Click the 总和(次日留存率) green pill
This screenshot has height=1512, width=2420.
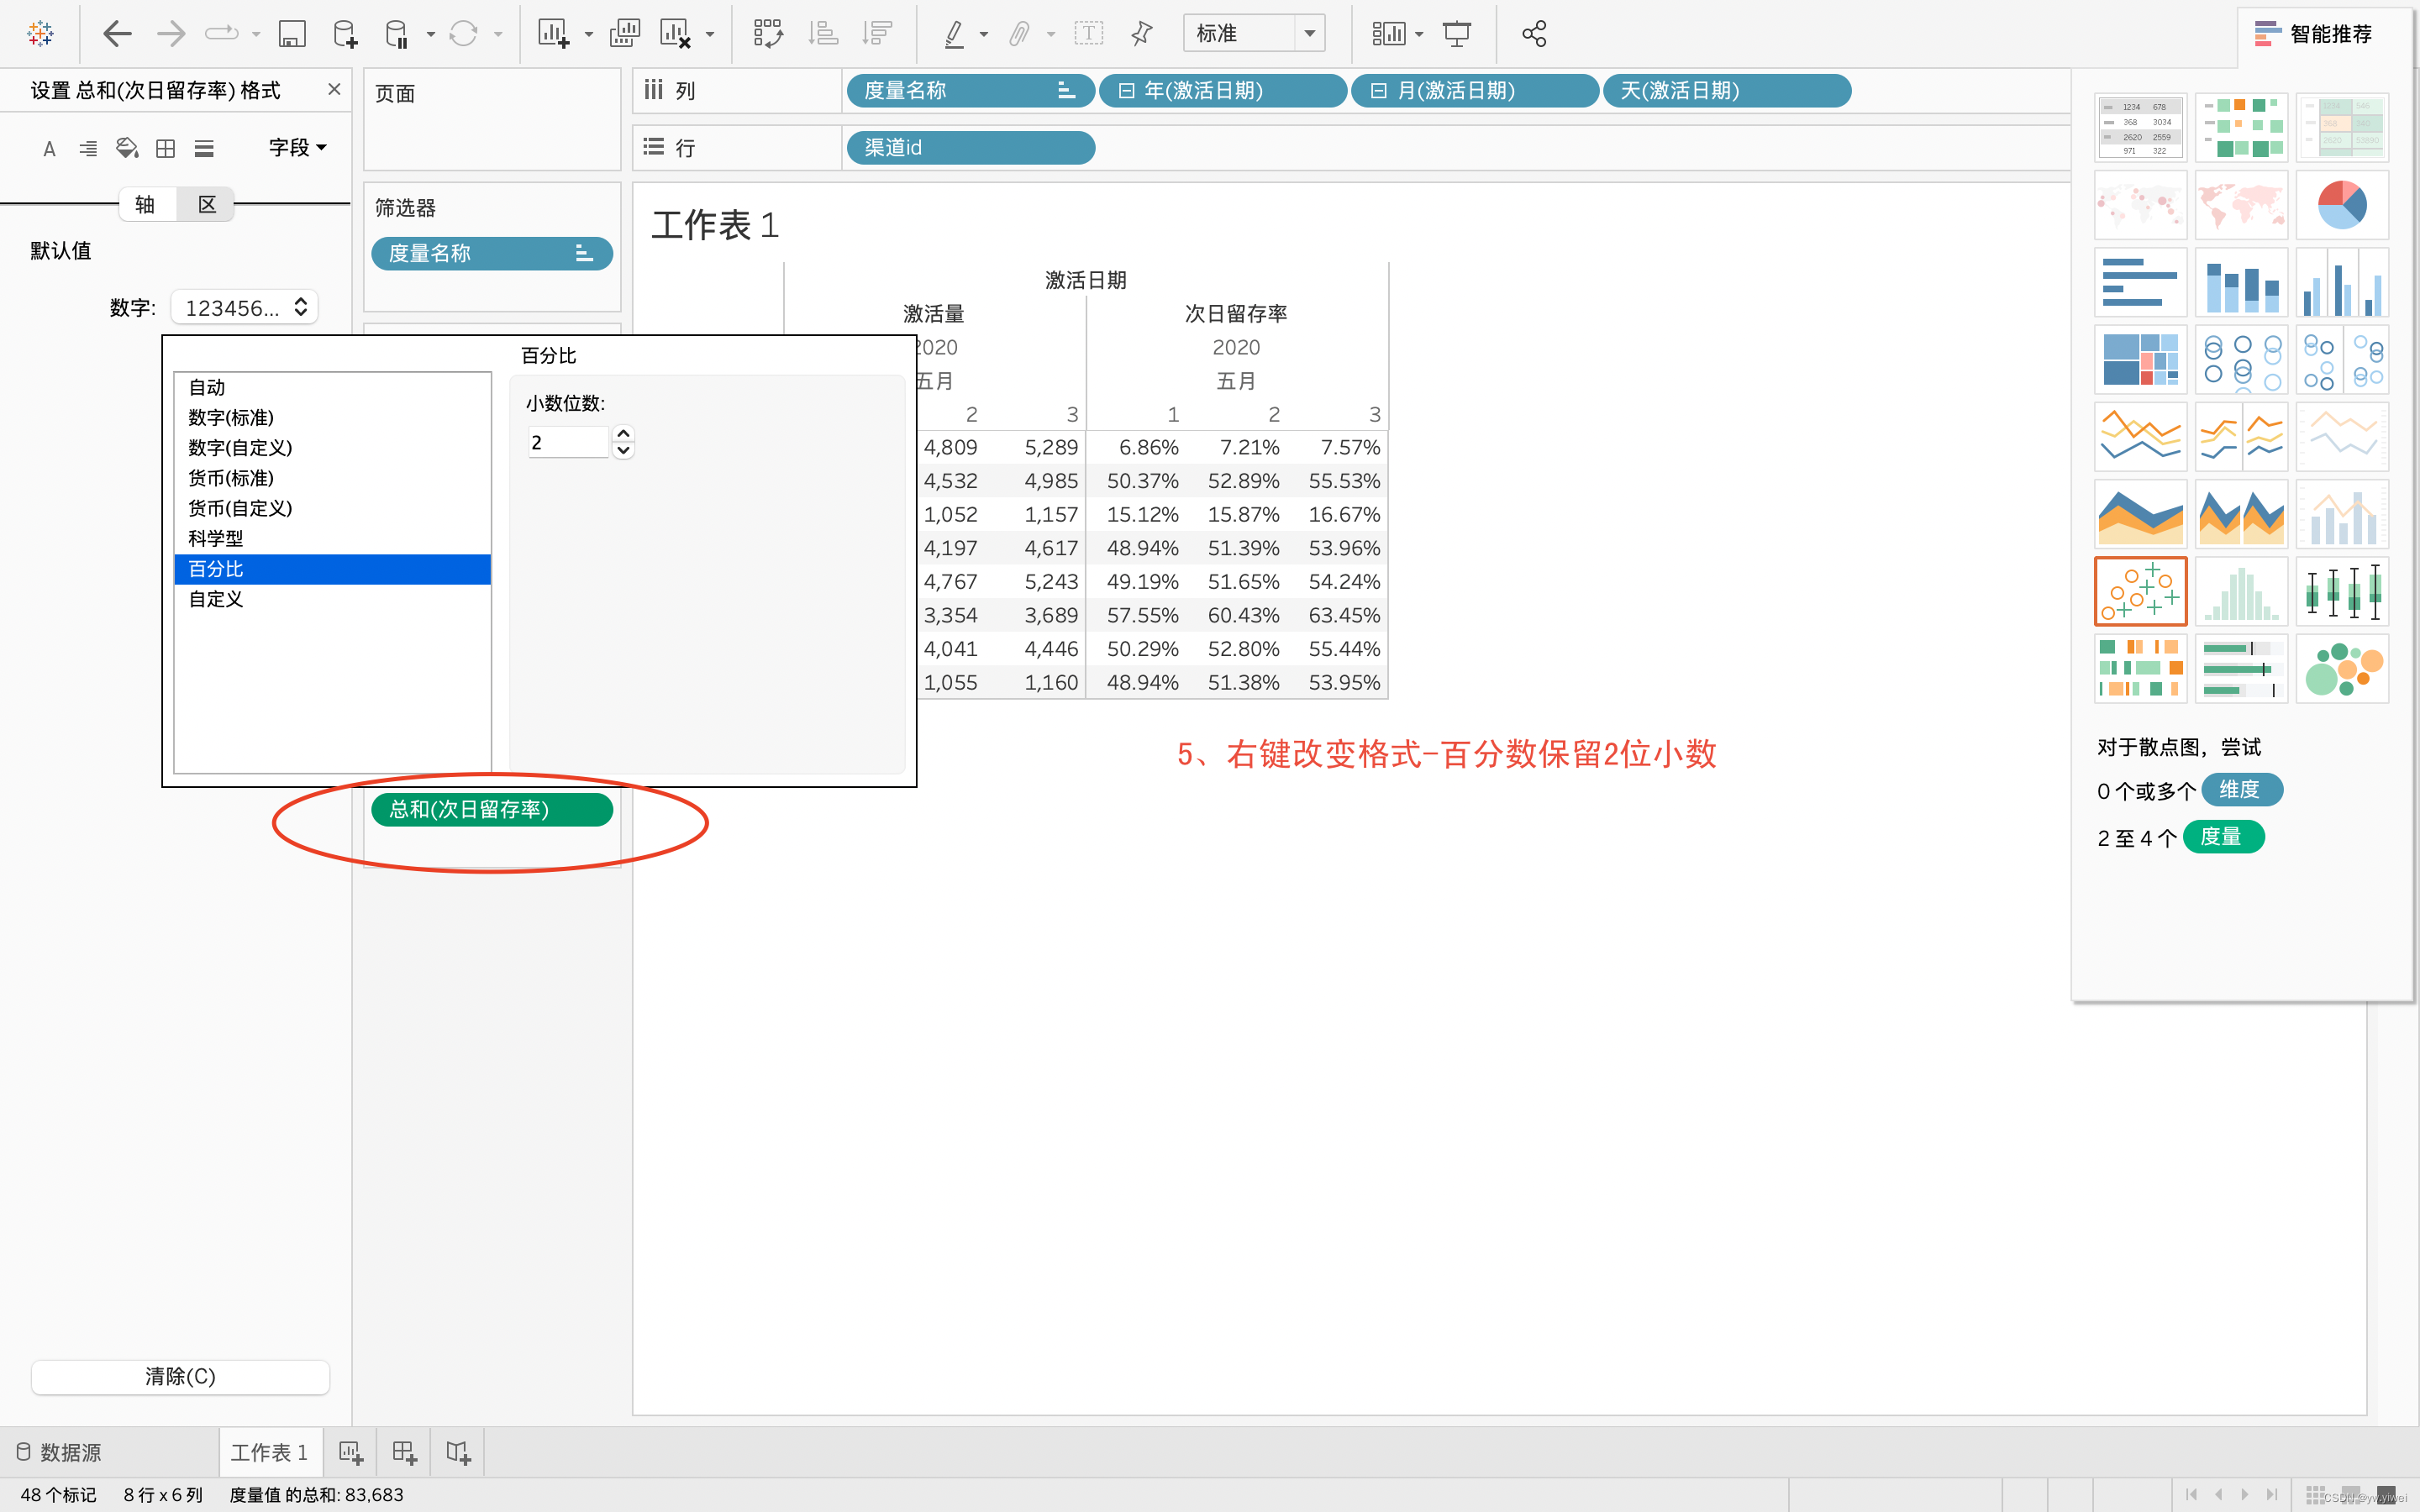[x=491, y=809]
